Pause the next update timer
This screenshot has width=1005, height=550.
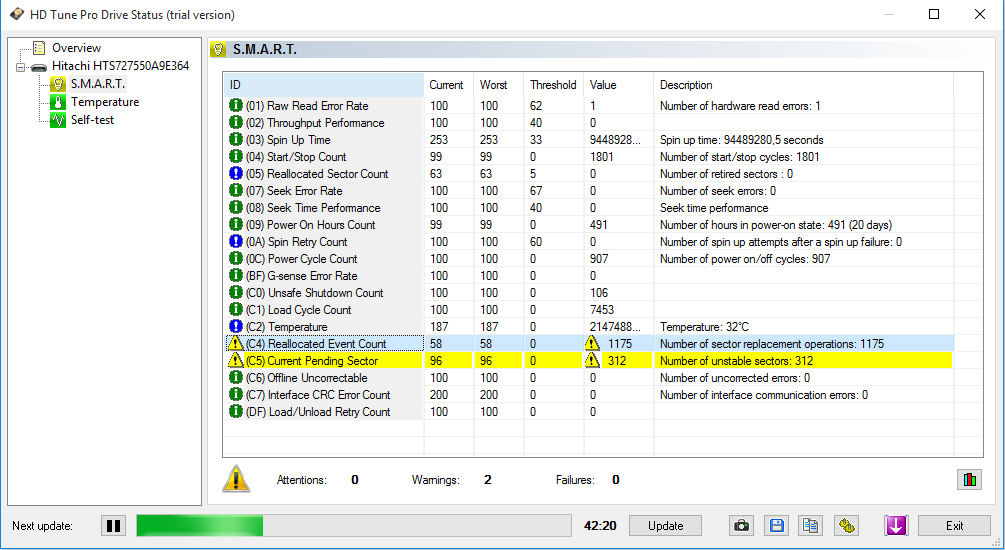click(113, 526)
